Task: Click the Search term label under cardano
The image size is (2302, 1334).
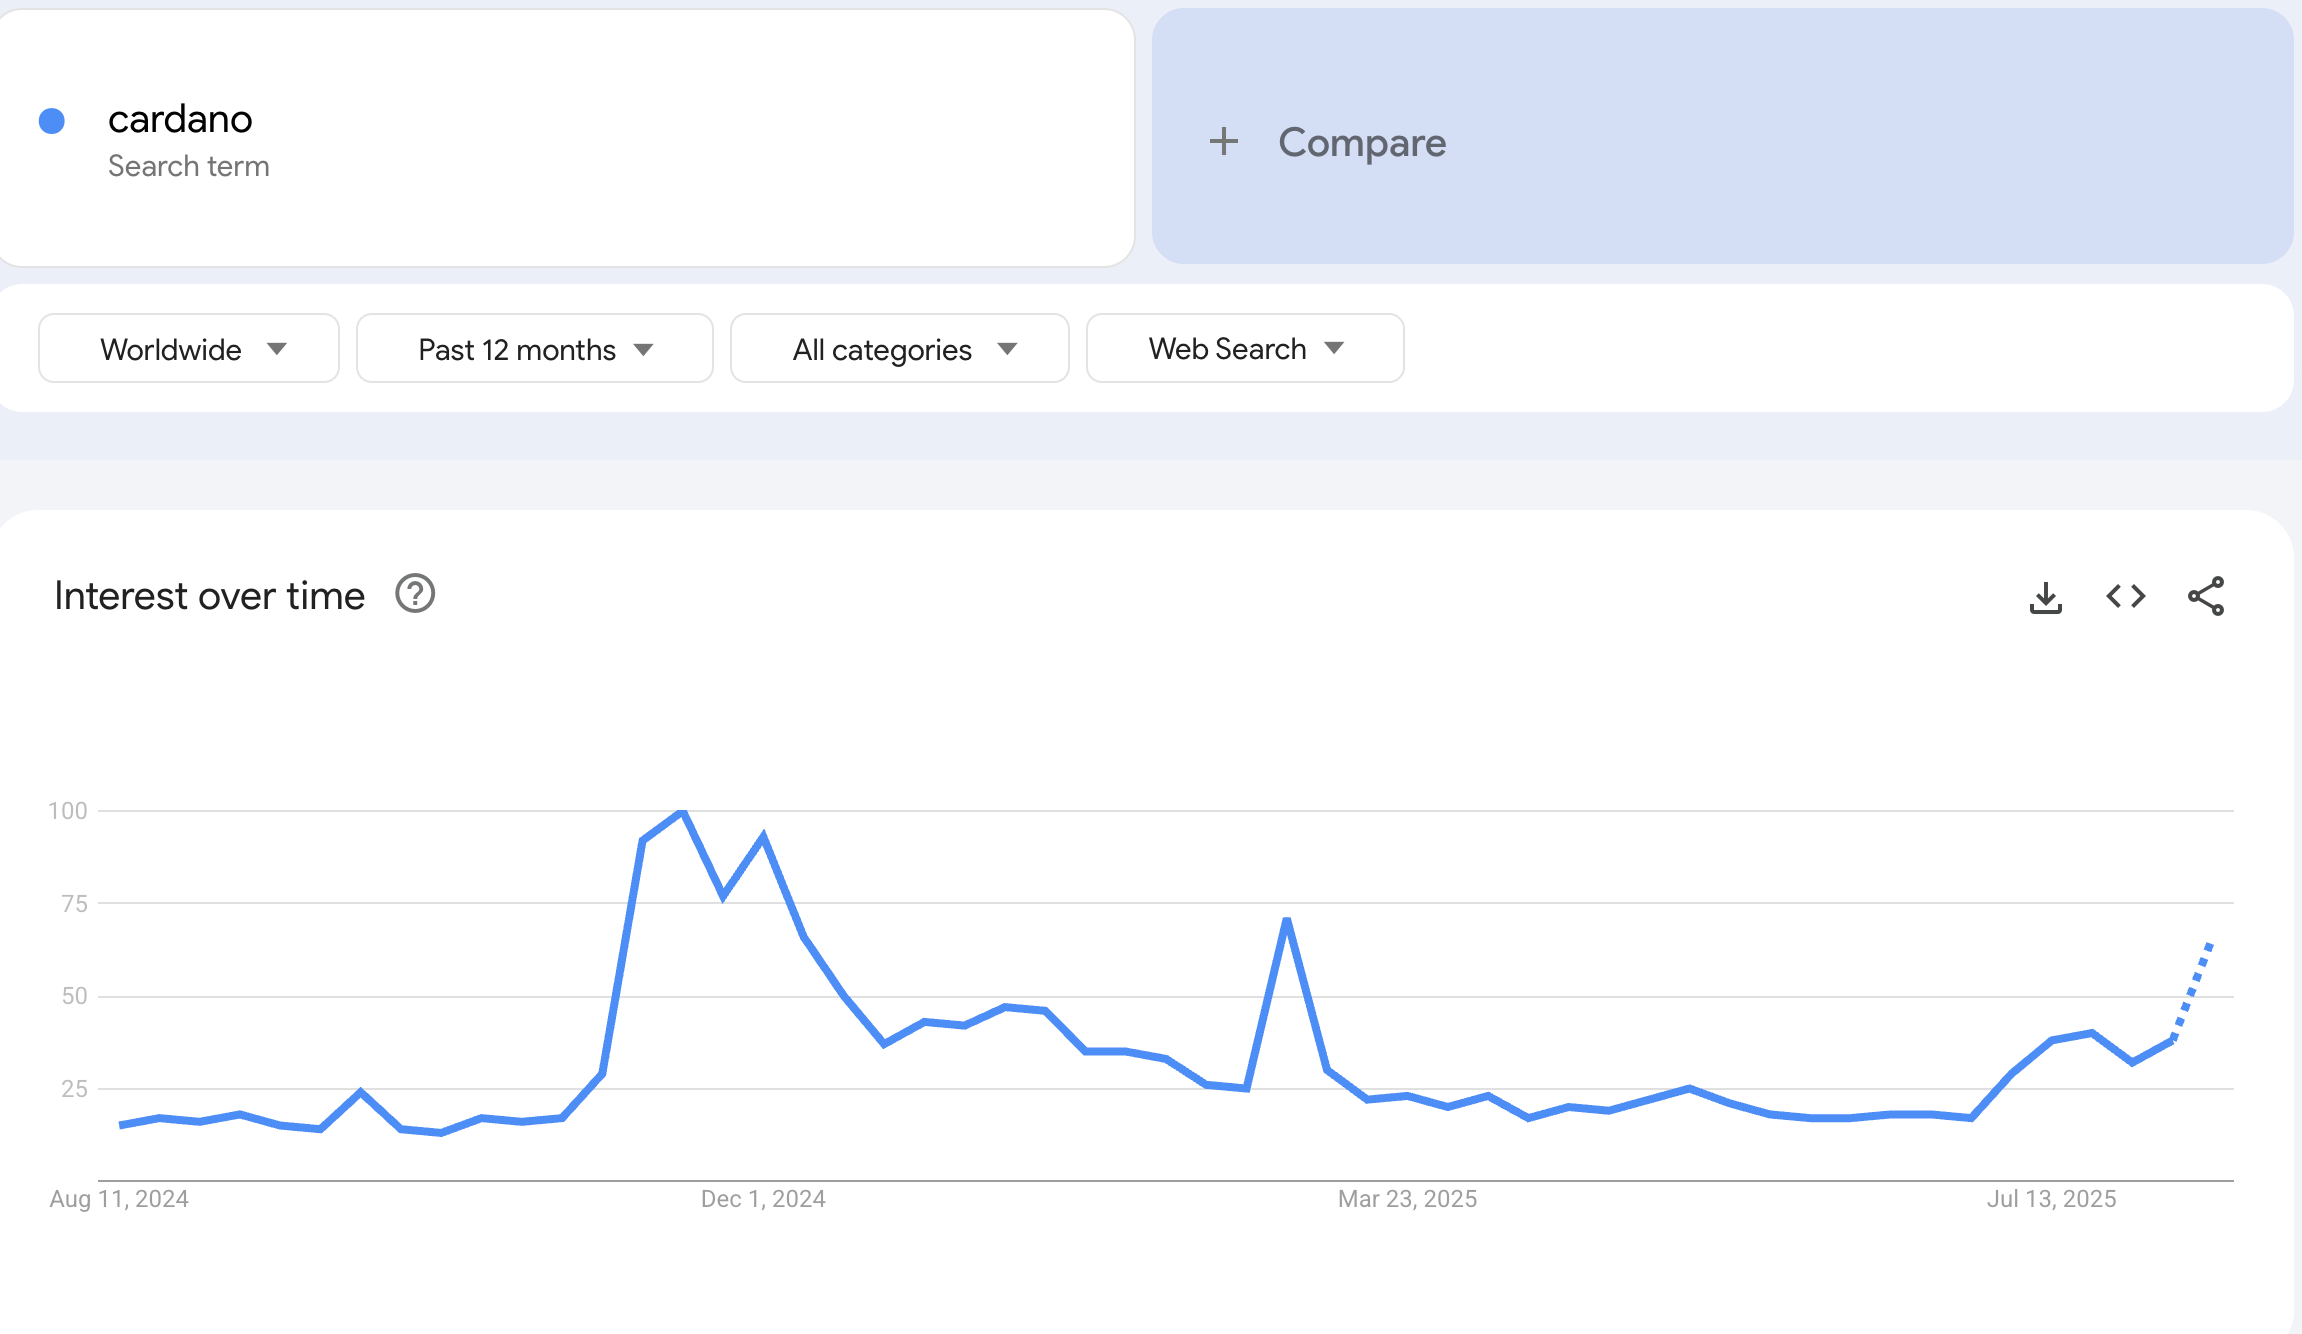Action: pos(188,166)
